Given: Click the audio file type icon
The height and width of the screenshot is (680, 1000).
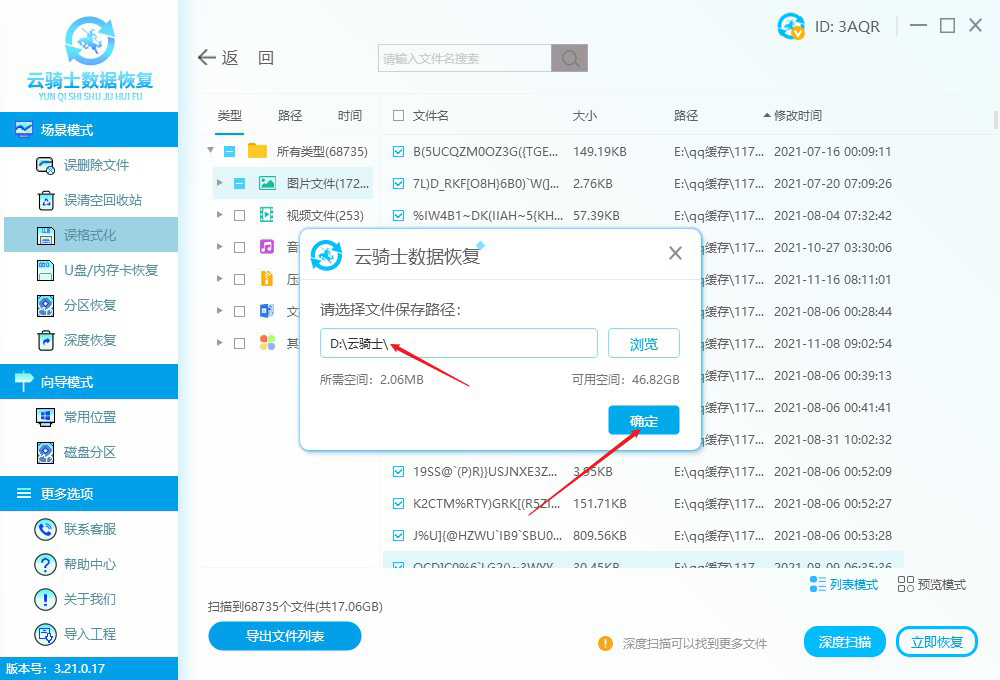Looking at the screenshot, I should [x=267, y=246].
